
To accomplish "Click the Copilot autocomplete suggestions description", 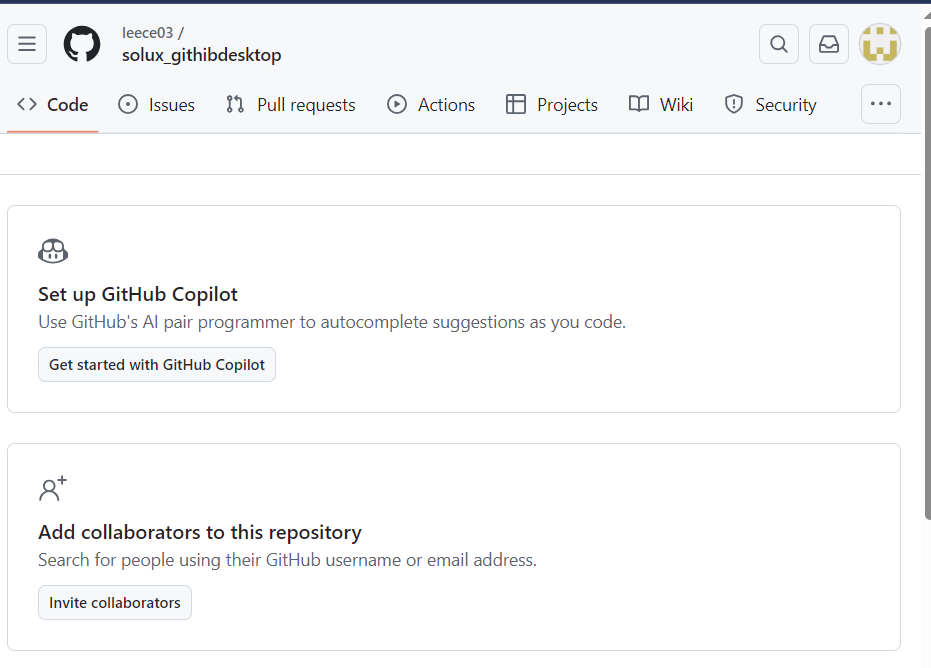I will [x=332, y=322].
